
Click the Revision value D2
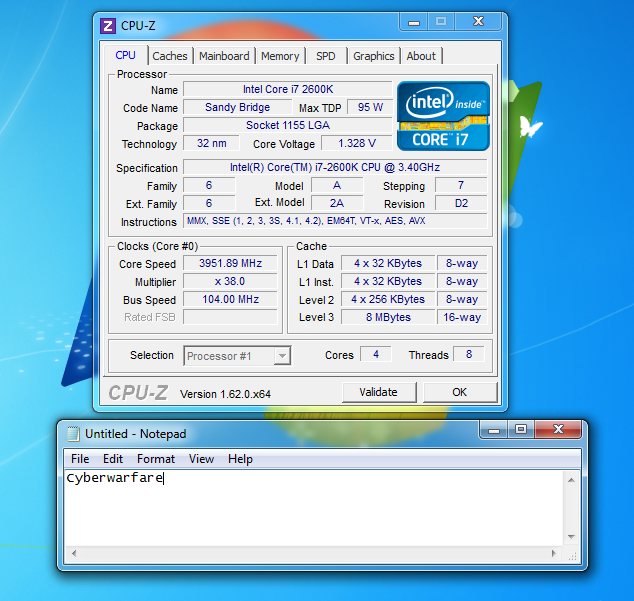(461, 203)
